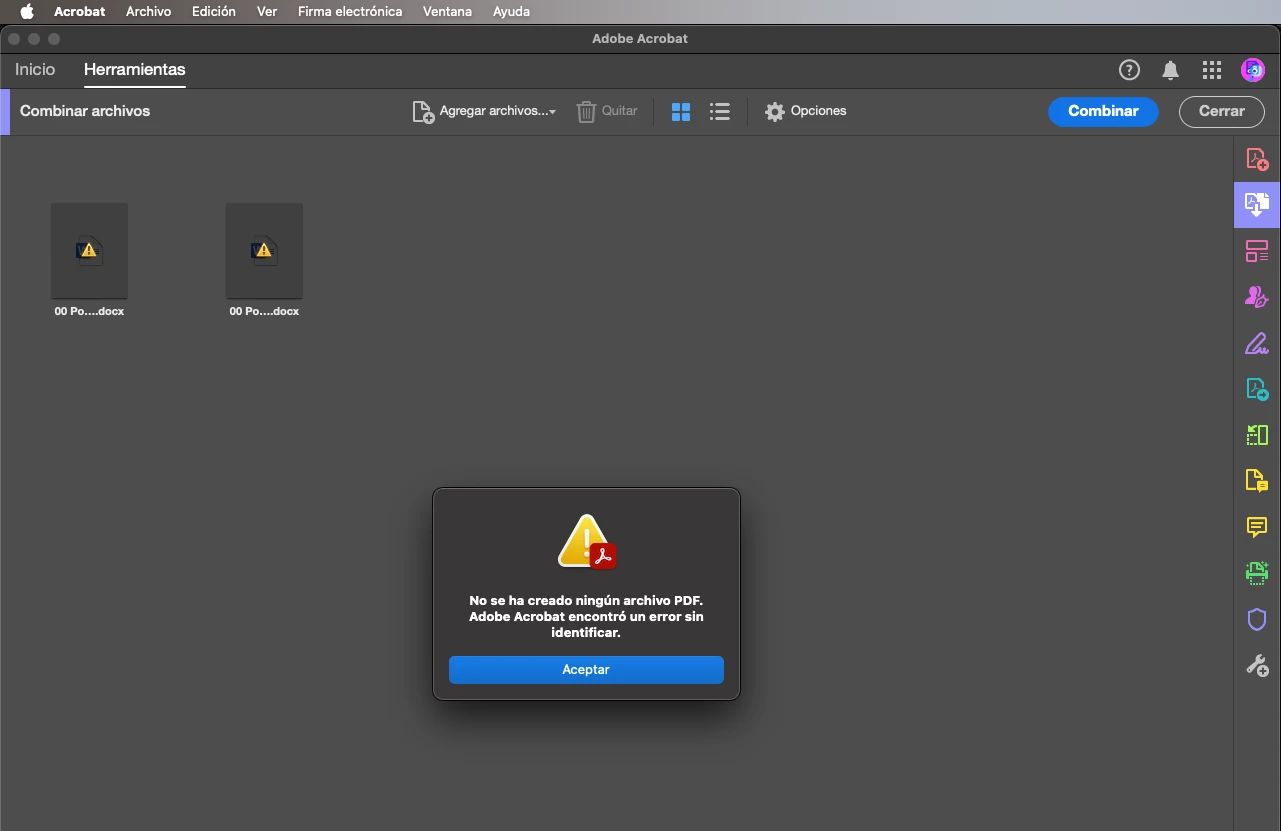Select the Protect shield tool
Screen dimensions: 1281x831
(x=1257, y=619)
